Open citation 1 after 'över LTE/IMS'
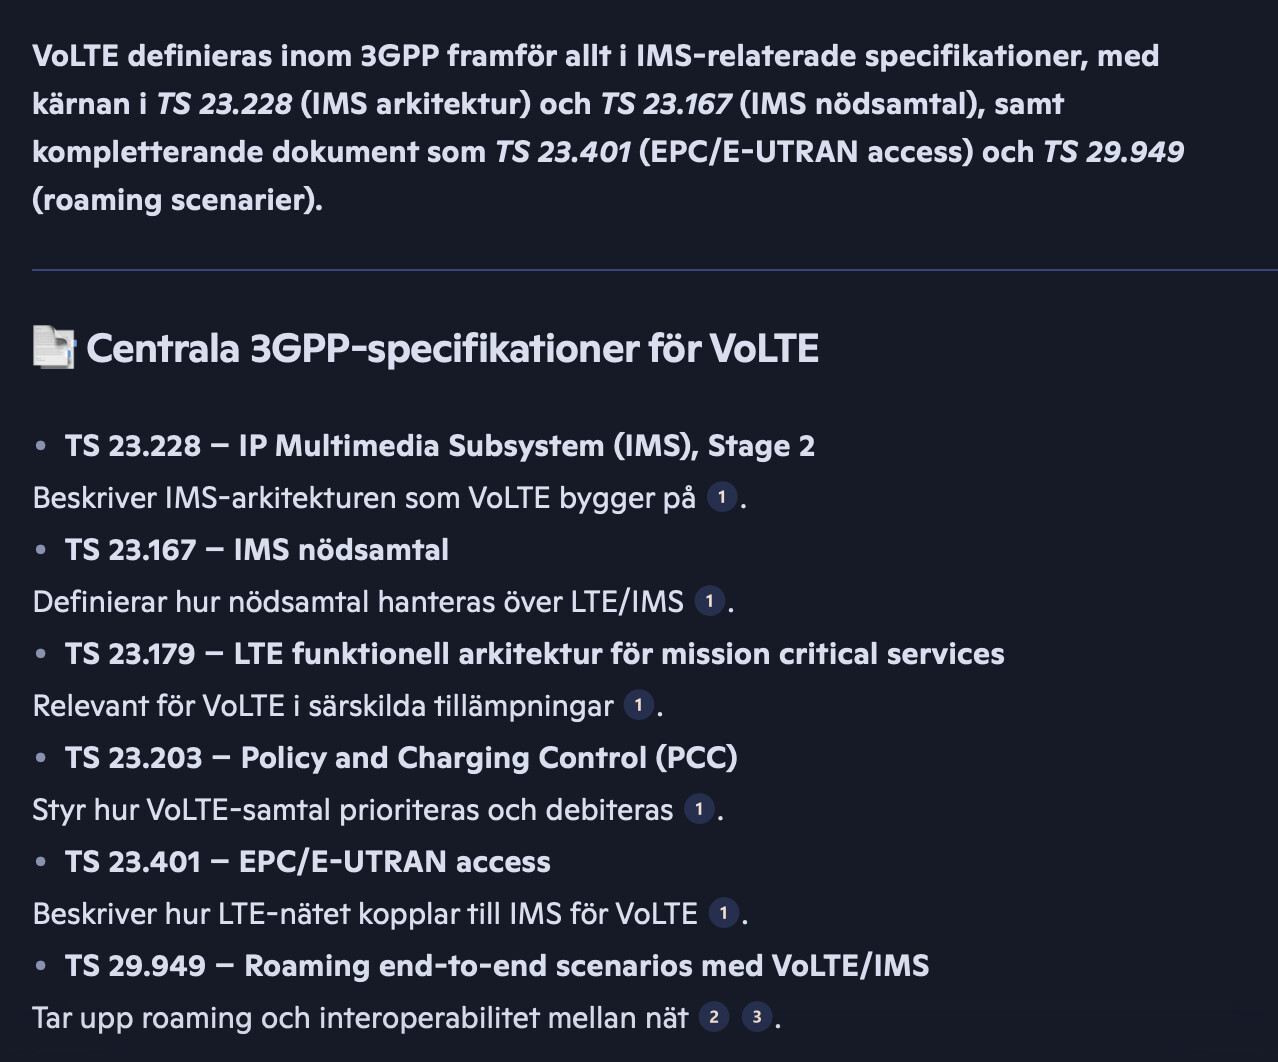This screenshot has width=1278, height=1062. 709,601
